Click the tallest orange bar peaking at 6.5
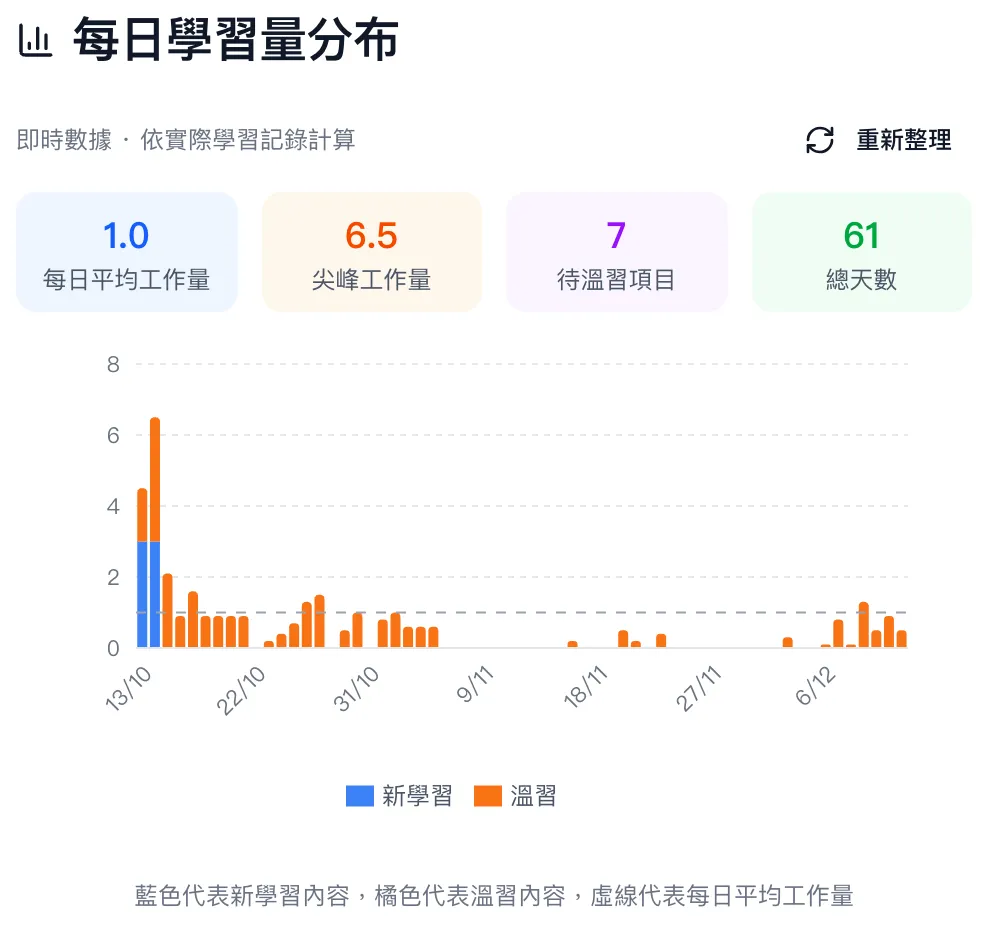Image resolution: width=988 pixels, height=928 pixels. point(155,479)
